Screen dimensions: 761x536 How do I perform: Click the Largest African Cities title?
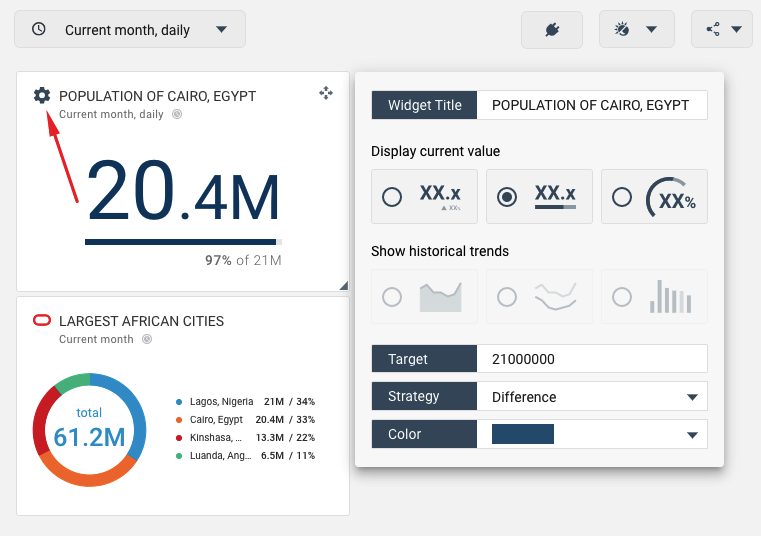141,321
